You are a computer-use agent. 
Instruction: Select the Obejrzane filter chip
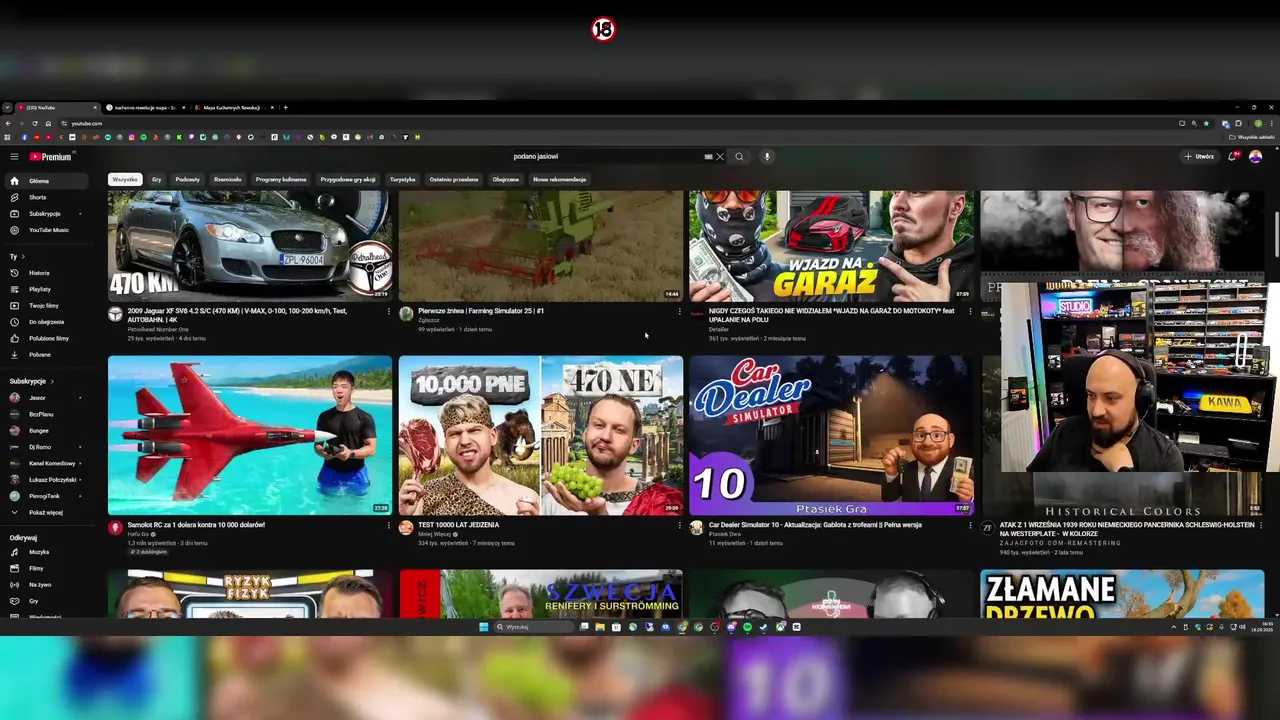pyautogui.click(x=506, y=179)
